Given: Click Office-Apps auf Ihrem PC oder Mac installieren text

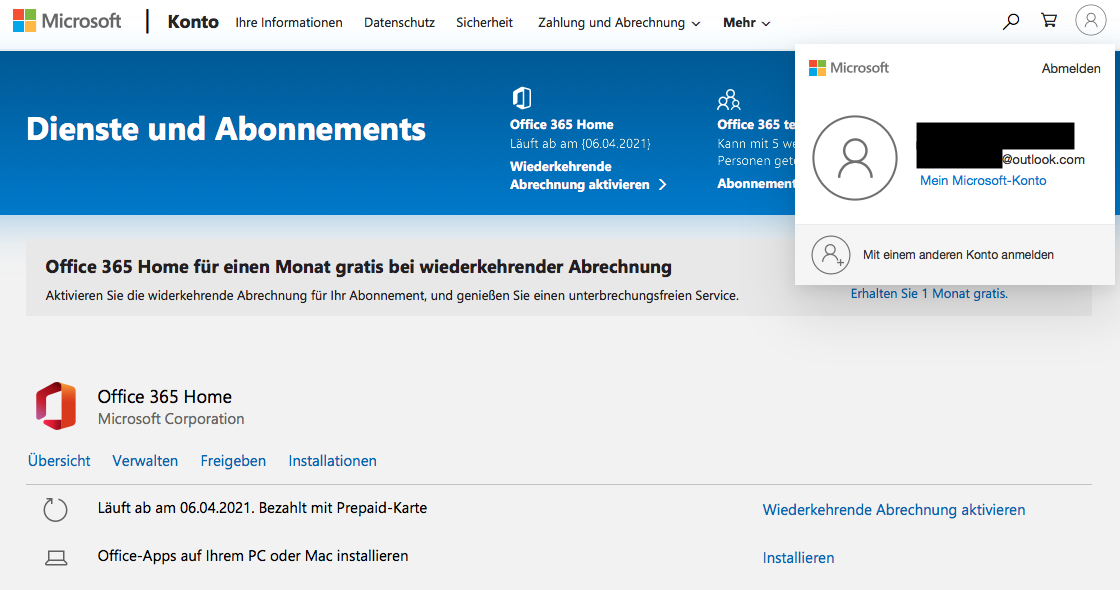Looking at the screenshot, I should [253, 556].
